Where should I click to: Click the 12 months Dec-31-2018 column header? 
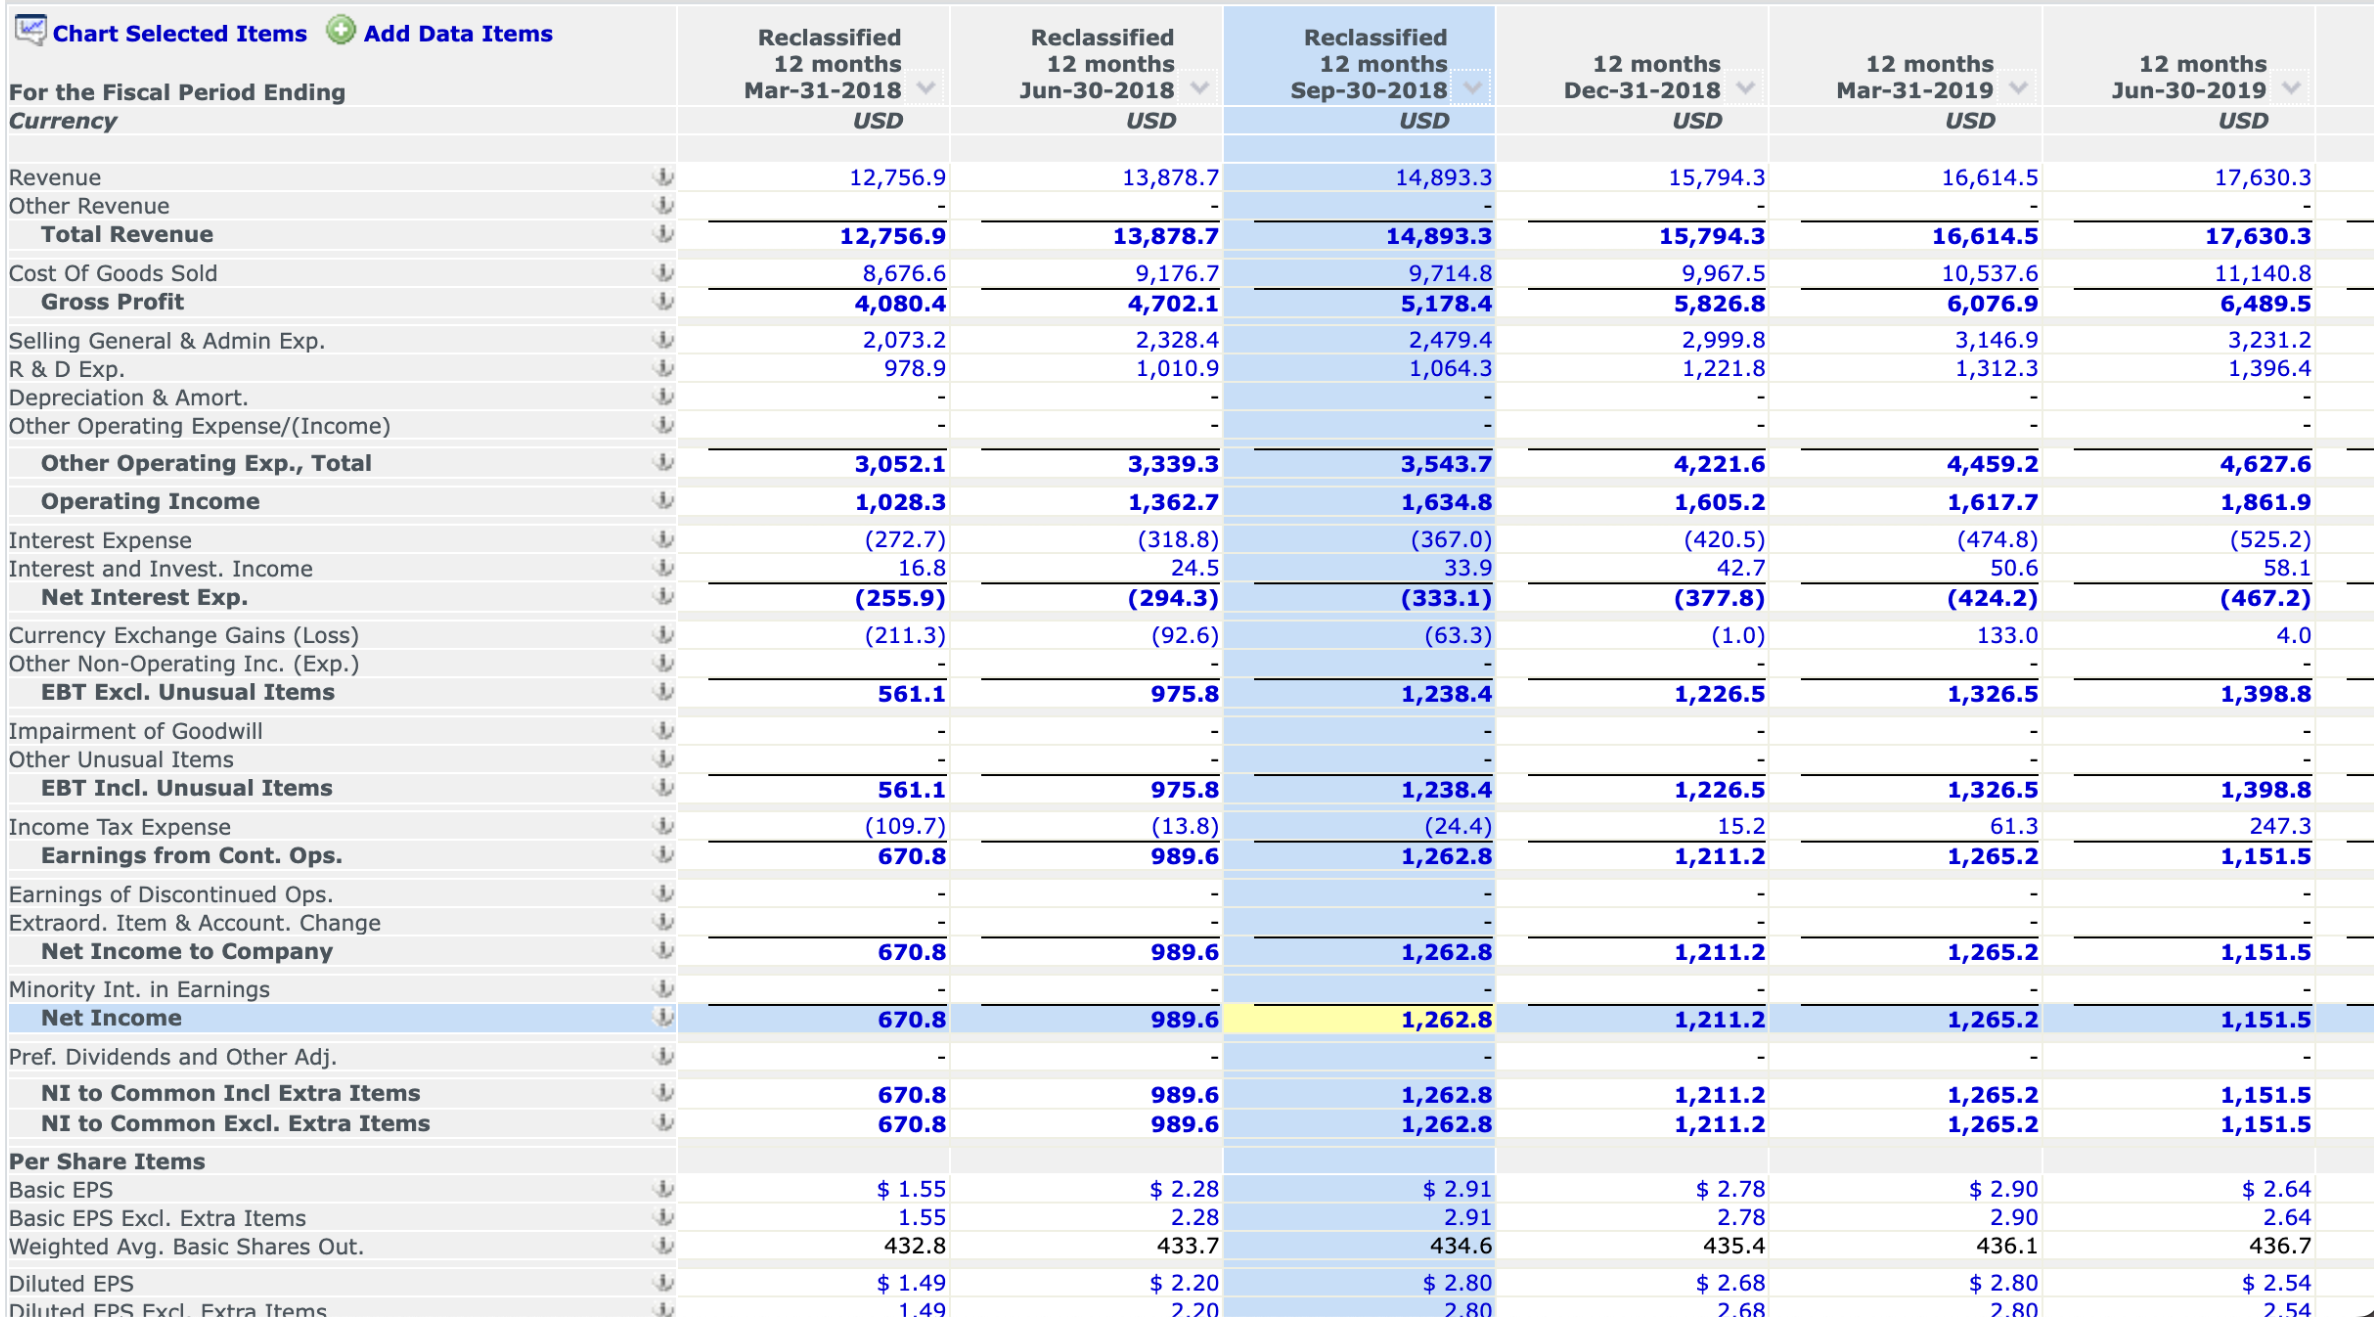point(1642,77)
